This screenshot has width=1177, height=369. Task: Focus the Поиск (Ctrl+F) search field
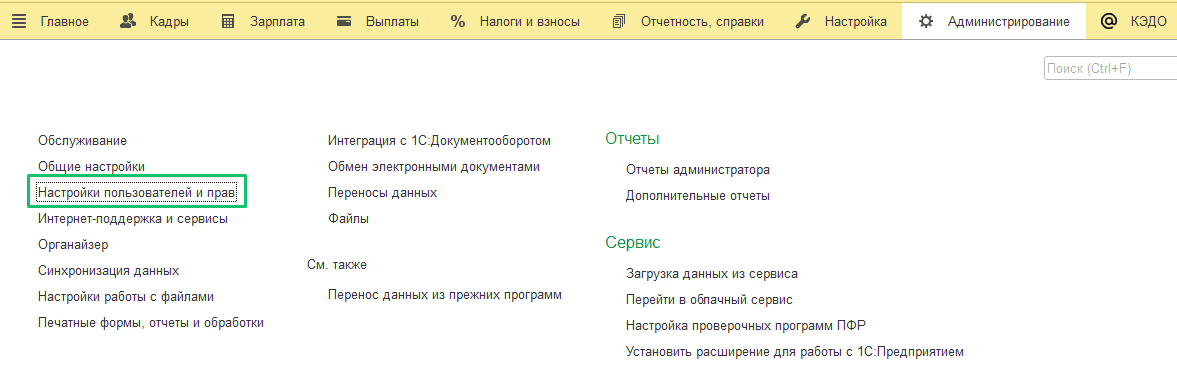1110,68
